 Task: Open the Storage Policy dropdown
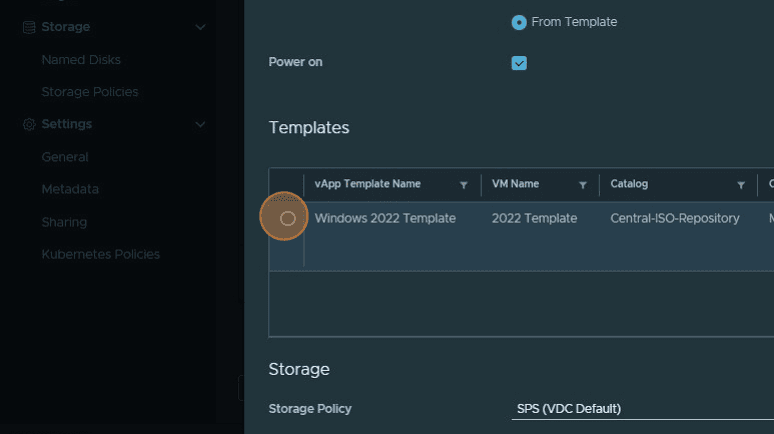(643, 409)
